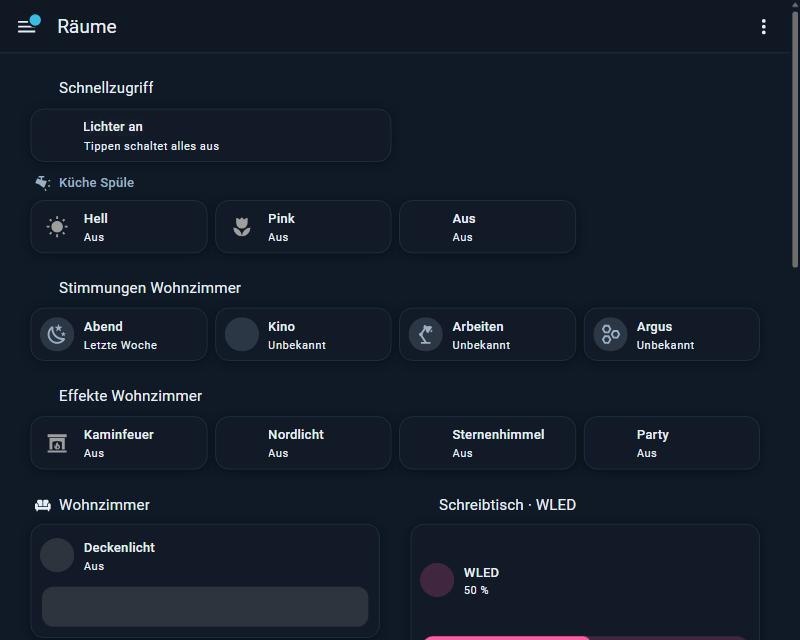Click the moon icon on Abend tile

coord(57,335)
